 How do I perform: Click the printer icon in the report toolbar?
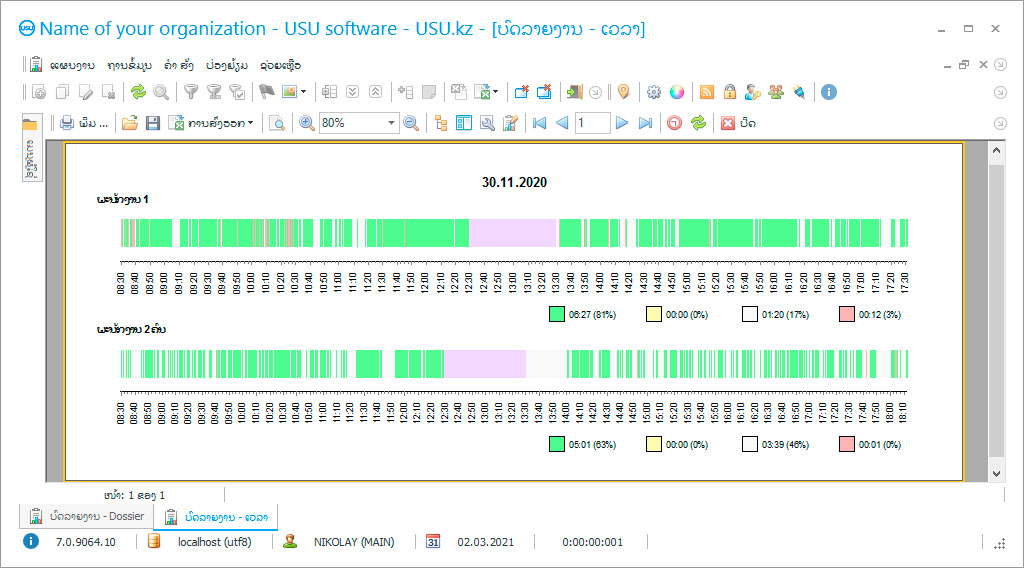67,123
